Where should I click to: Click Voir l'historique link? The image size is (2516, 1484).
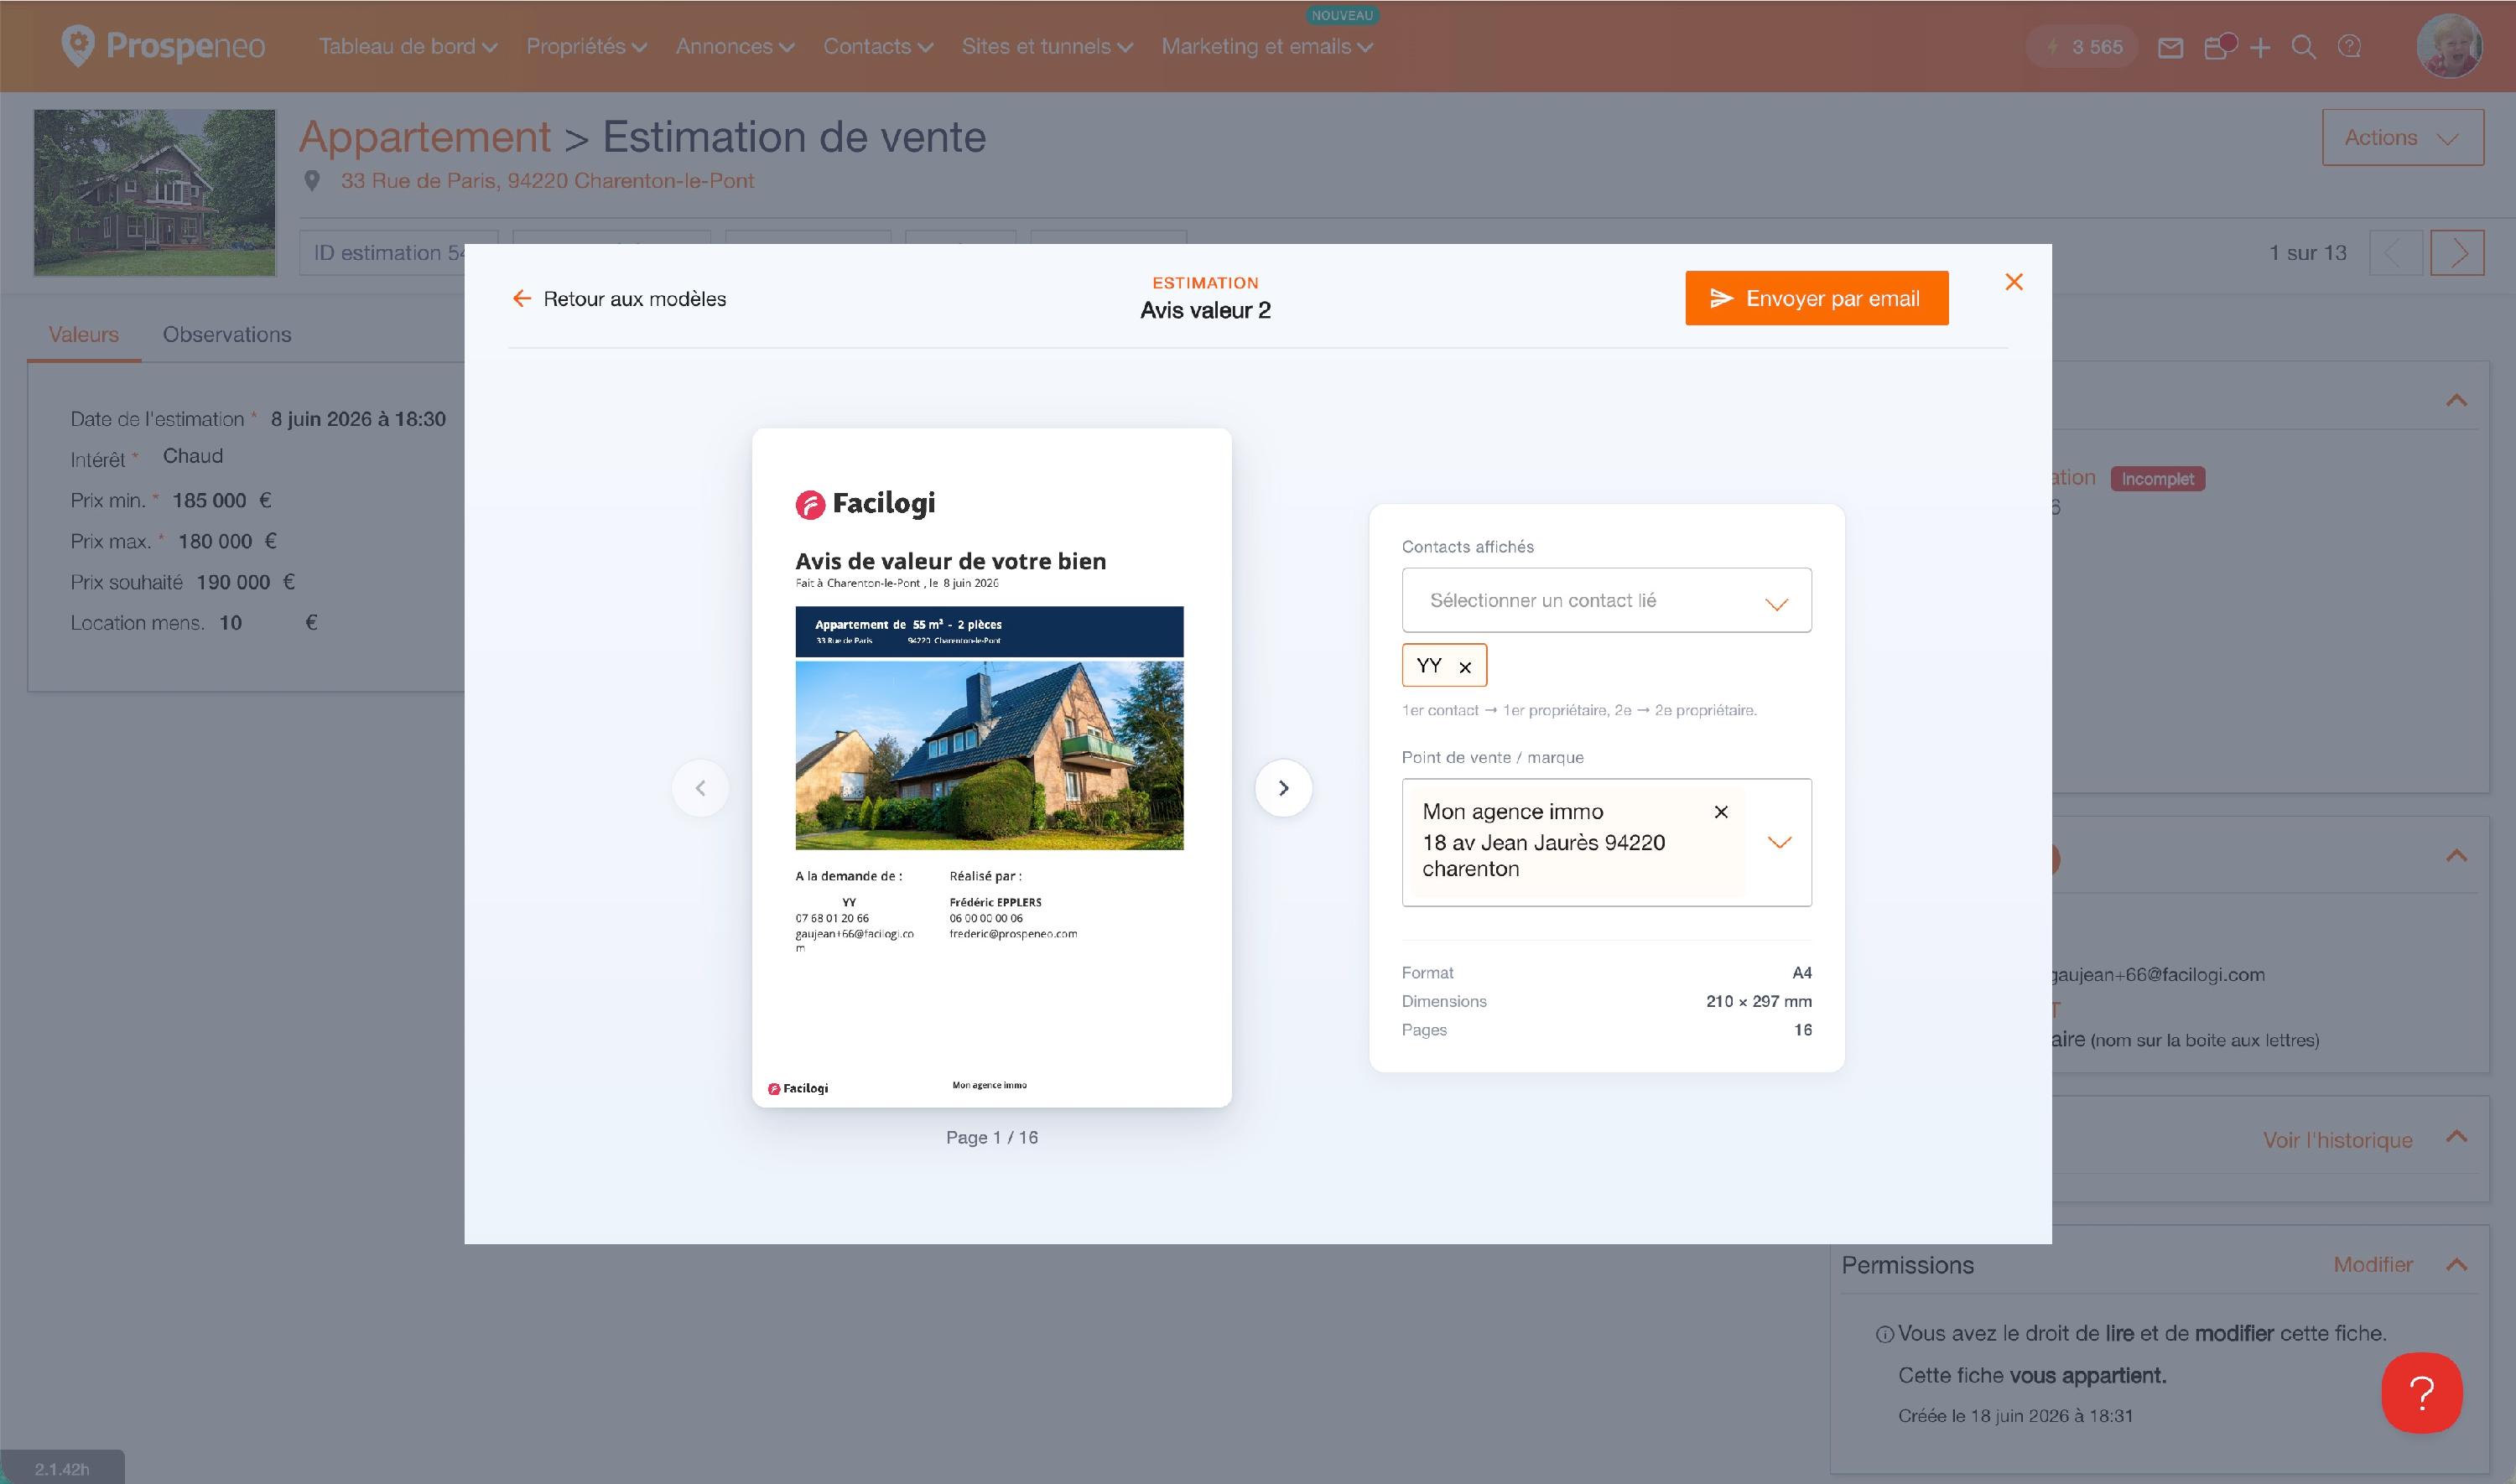pyautogui.click(x=2337, y=1140)
